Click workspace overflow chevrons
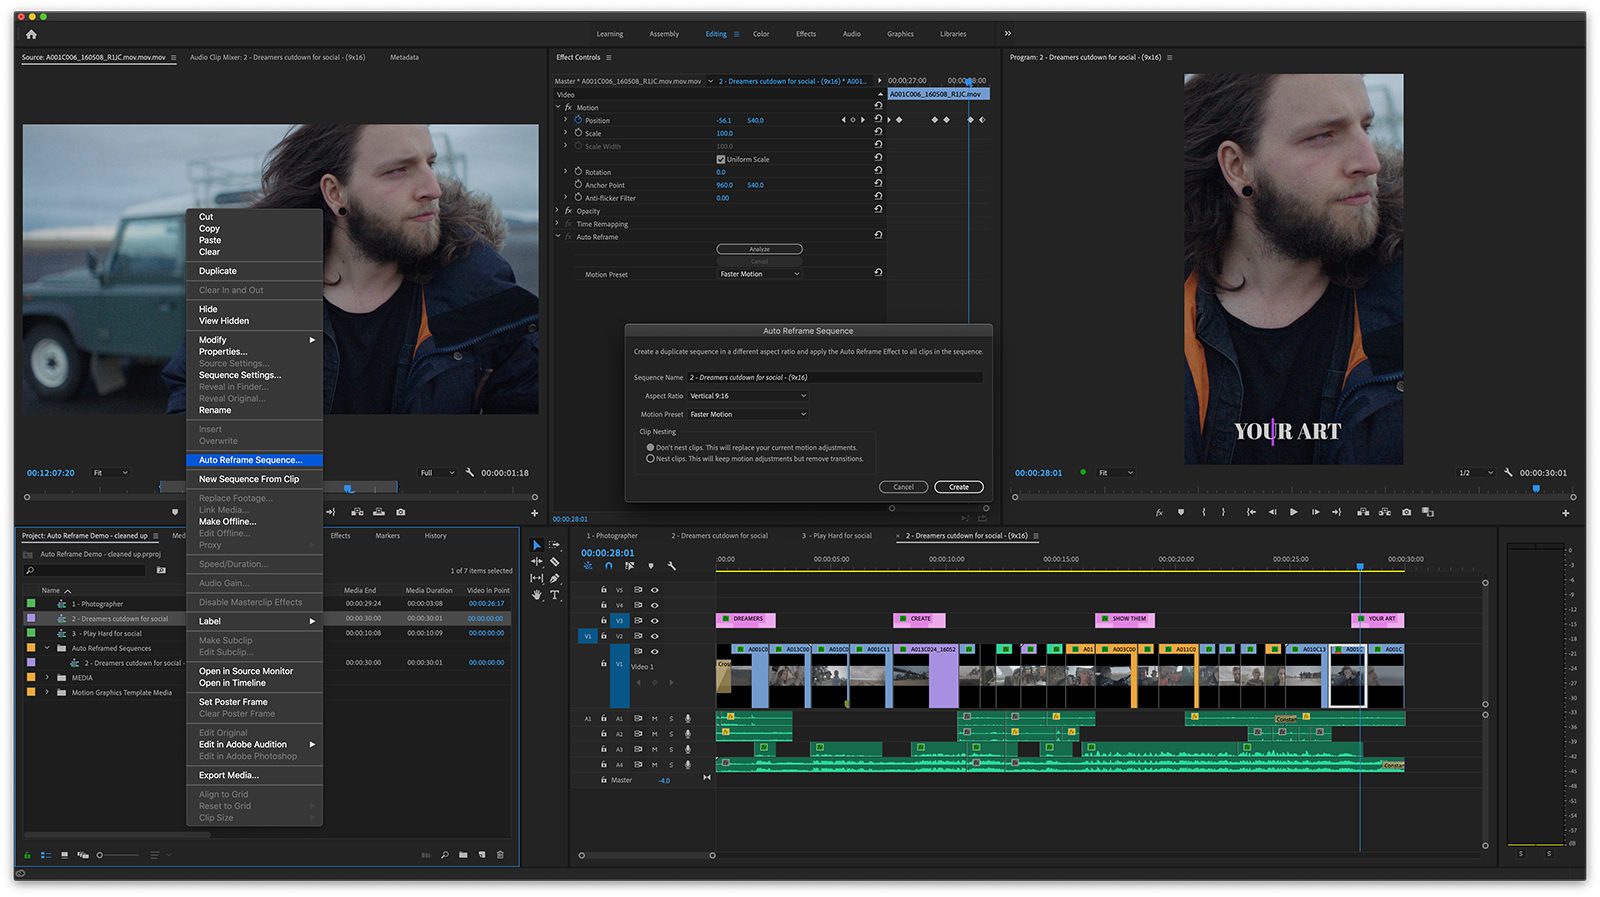The image size is (1600, 897). pos(1008,34)
